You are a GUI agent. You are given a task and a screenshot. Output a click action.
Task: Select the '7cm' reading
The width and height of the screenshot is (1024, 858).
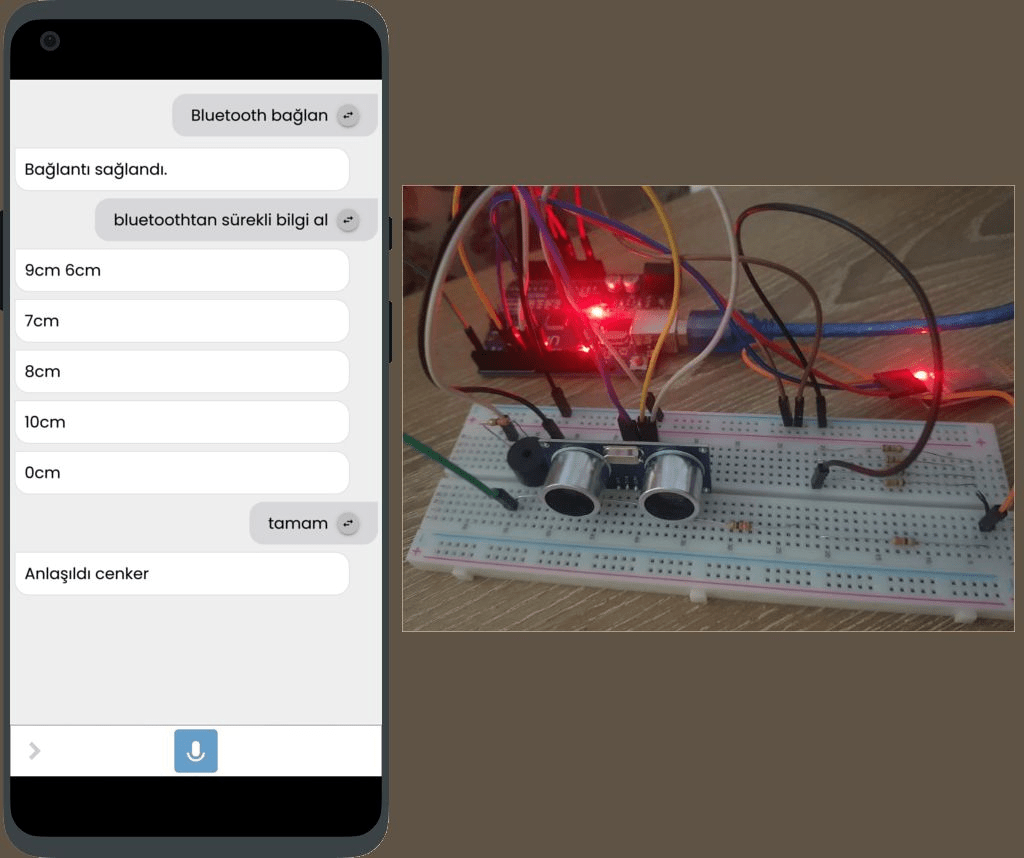click(x=182, y=321)
